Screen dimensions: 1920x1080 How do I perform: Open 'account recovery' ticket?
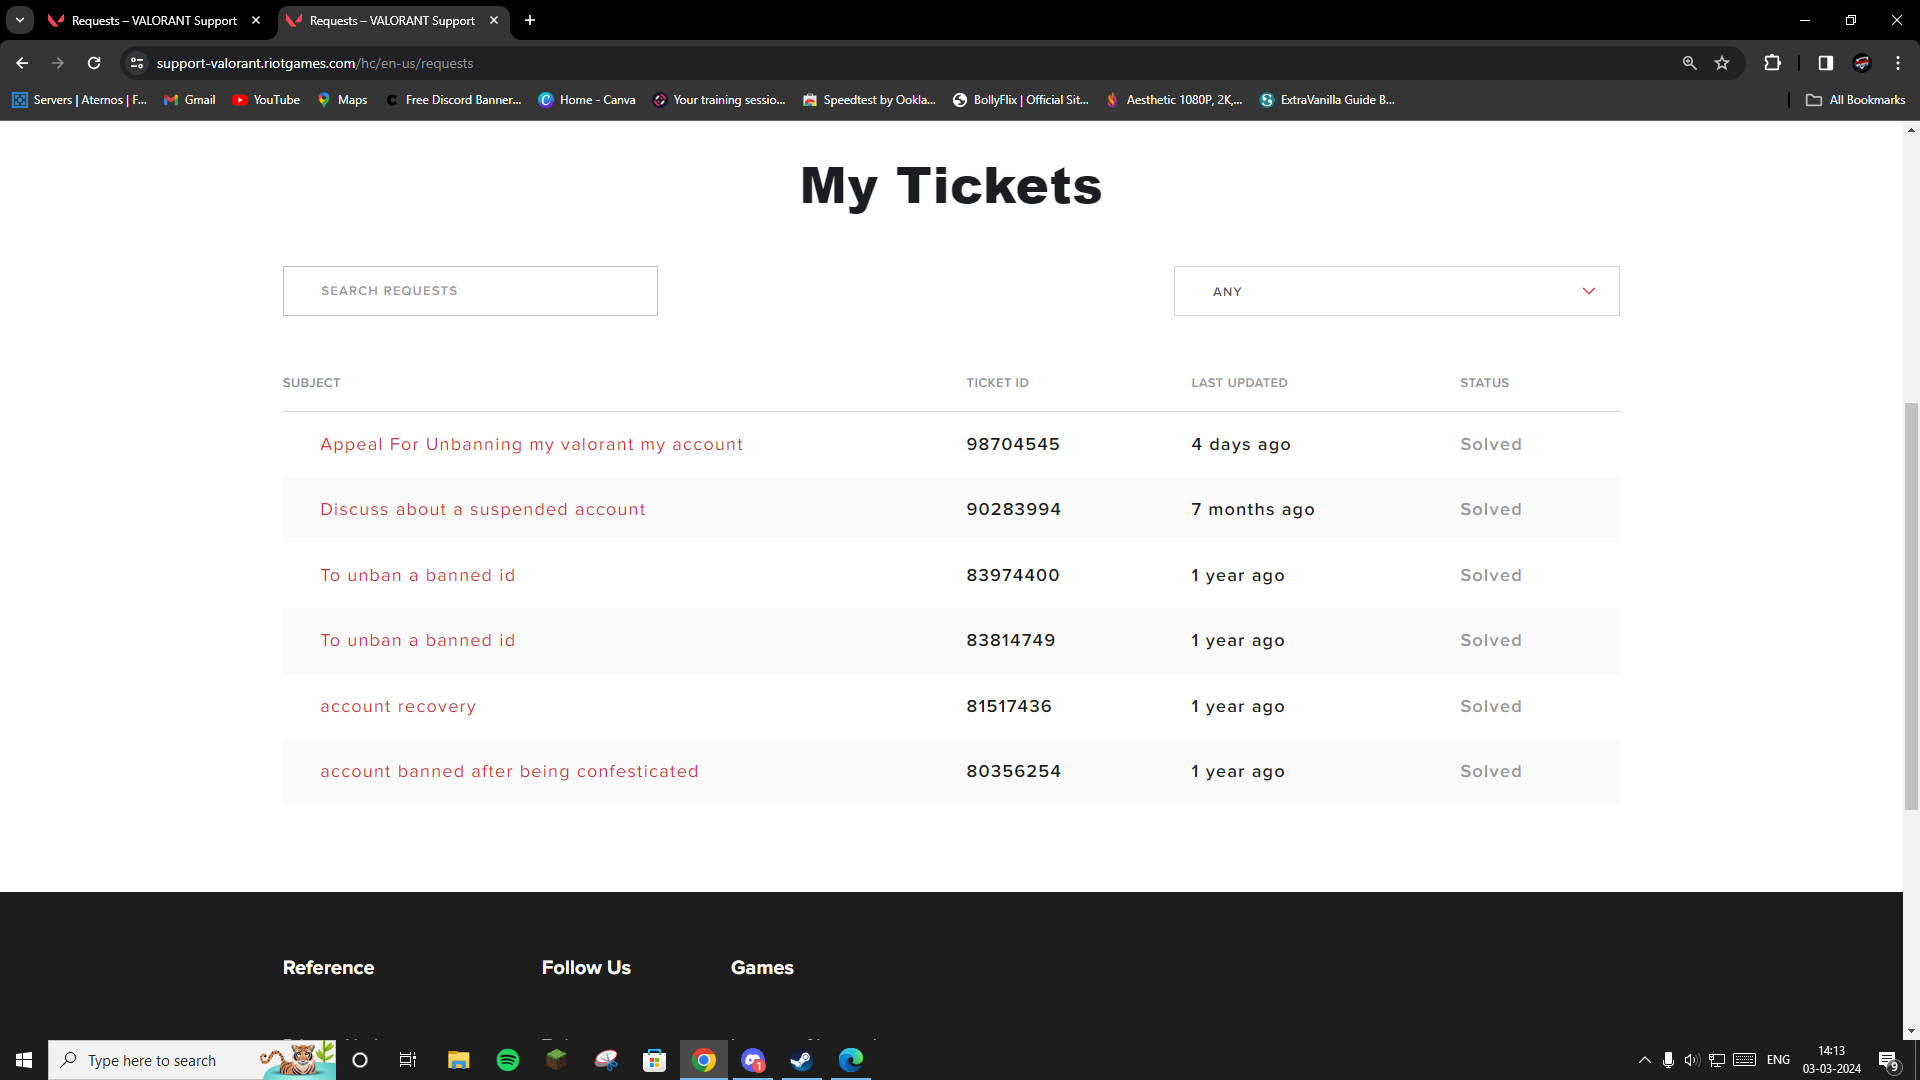(x=398, y=707)
